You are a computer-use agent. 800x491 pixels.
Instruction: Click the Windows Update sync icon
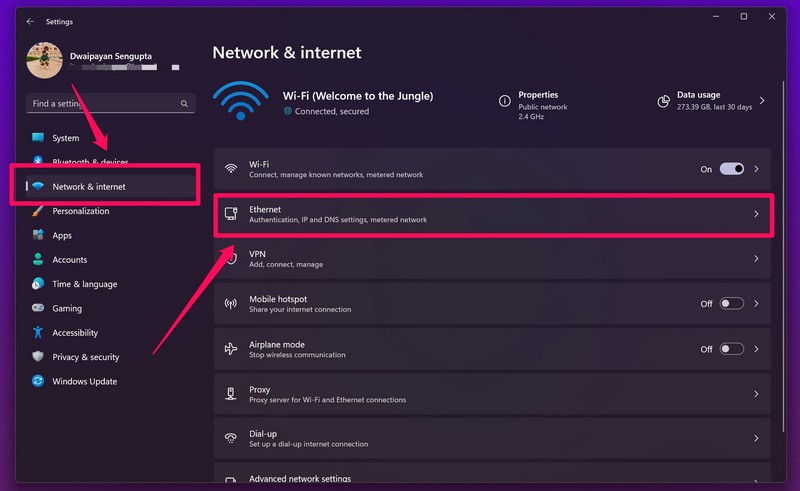click(x=38, y=381)
